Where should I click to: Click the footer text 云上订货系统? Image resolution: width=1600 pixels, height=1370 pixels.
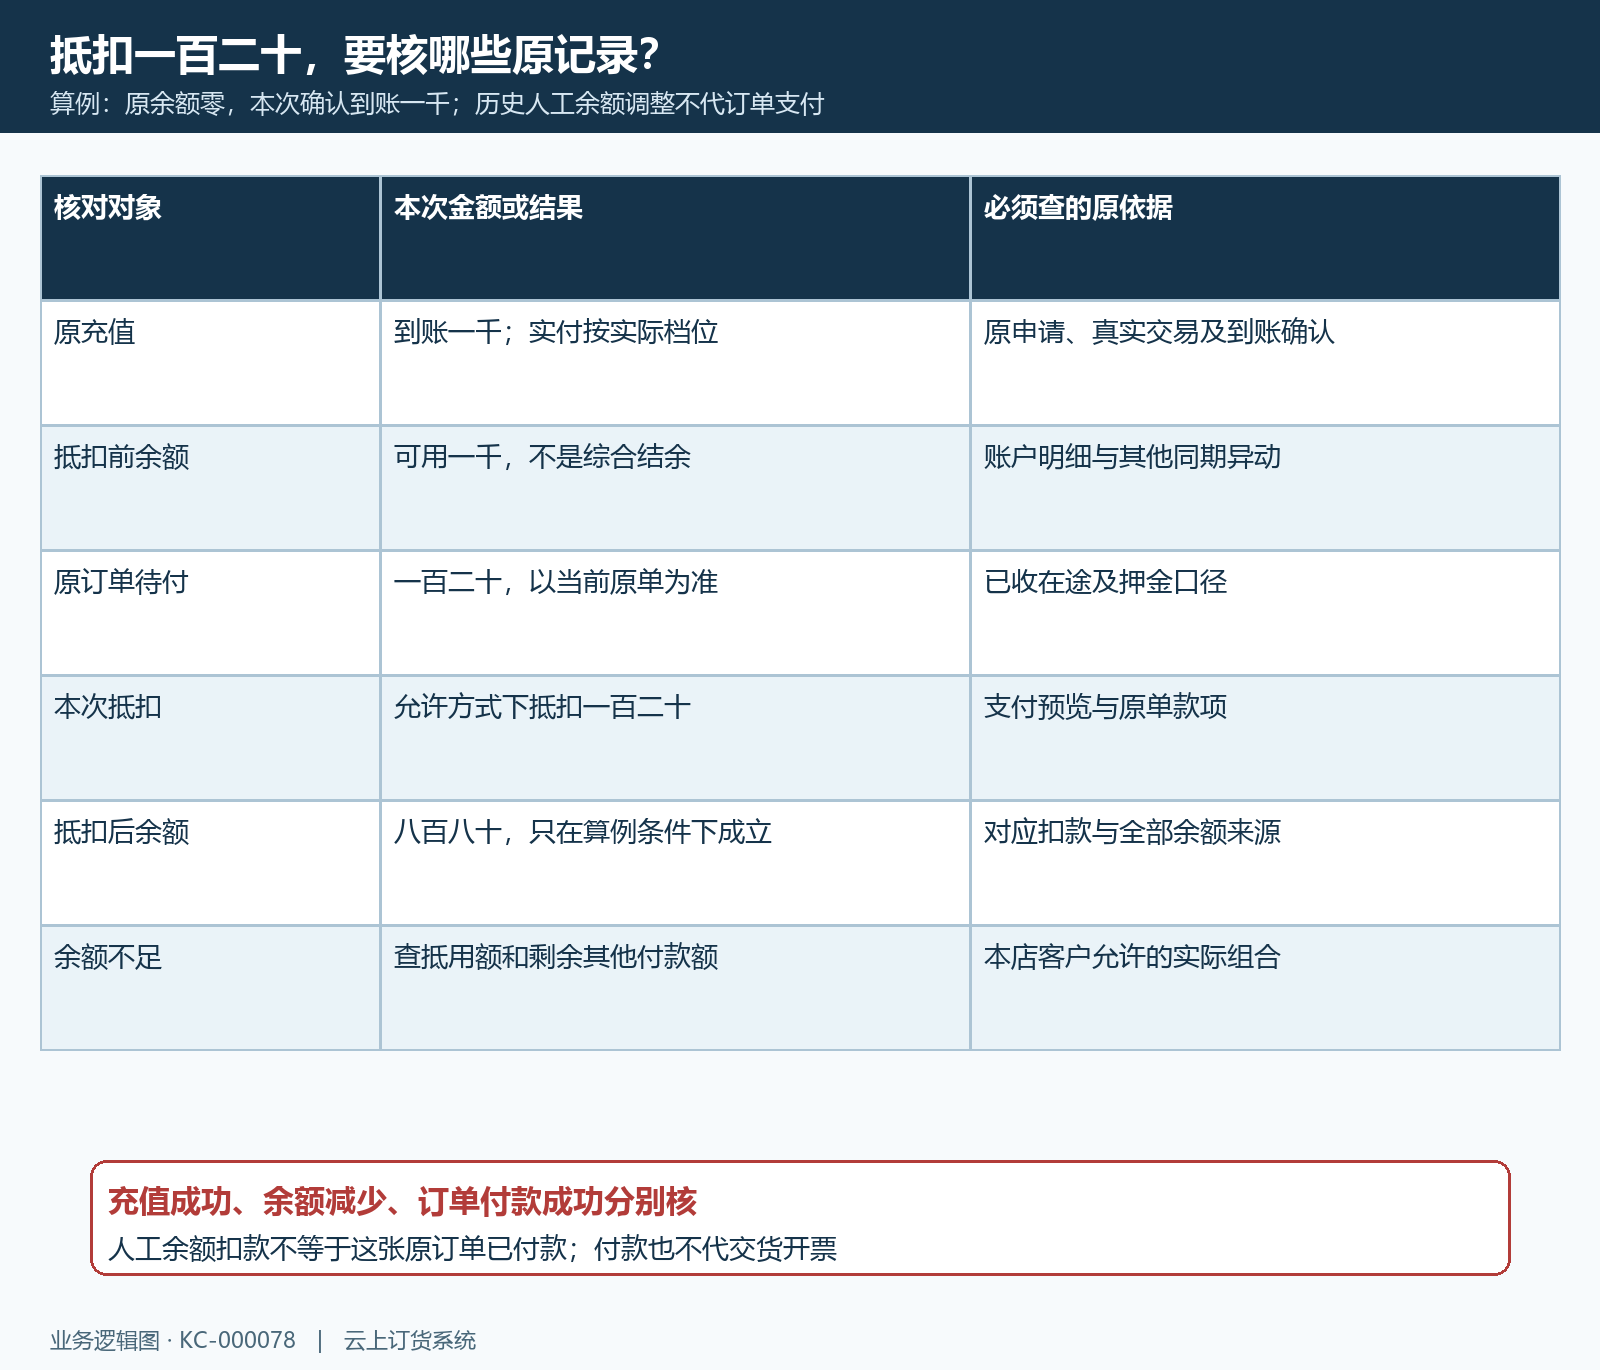coord(410,1340)
